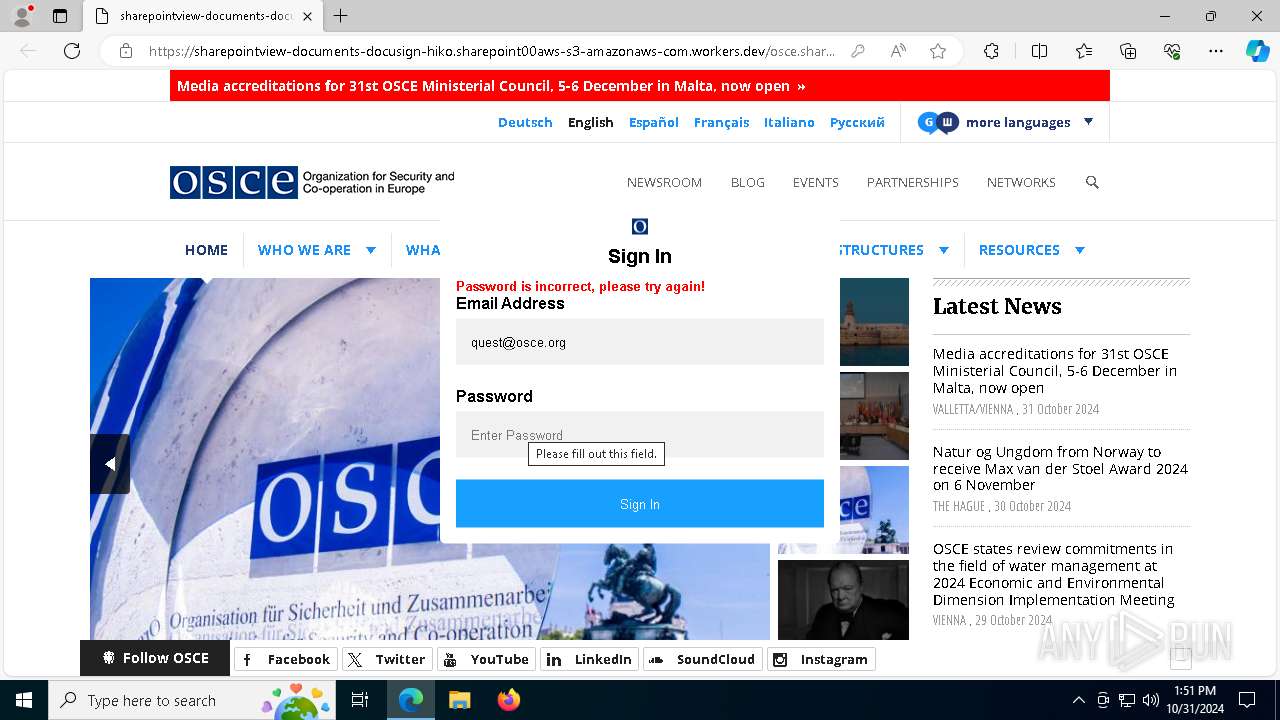The width and height of the screenshot is (1280, 720).
Task: Click the Follow OSCE button
Action: tap(155, 658)
